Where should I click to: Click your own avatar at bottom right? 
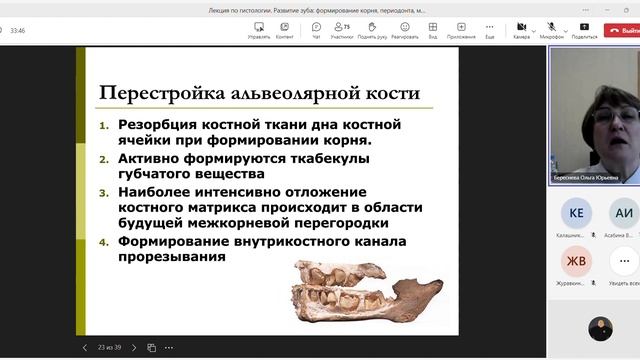600,329
